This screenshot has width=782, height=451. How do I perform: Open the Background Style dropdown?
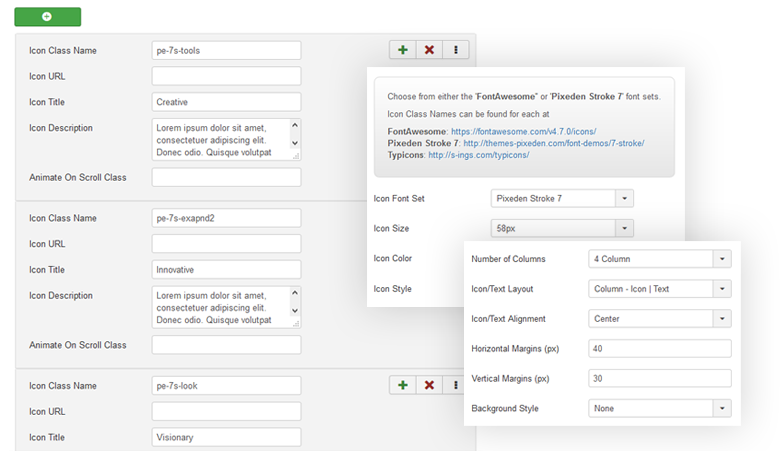(x=660, y=408)
